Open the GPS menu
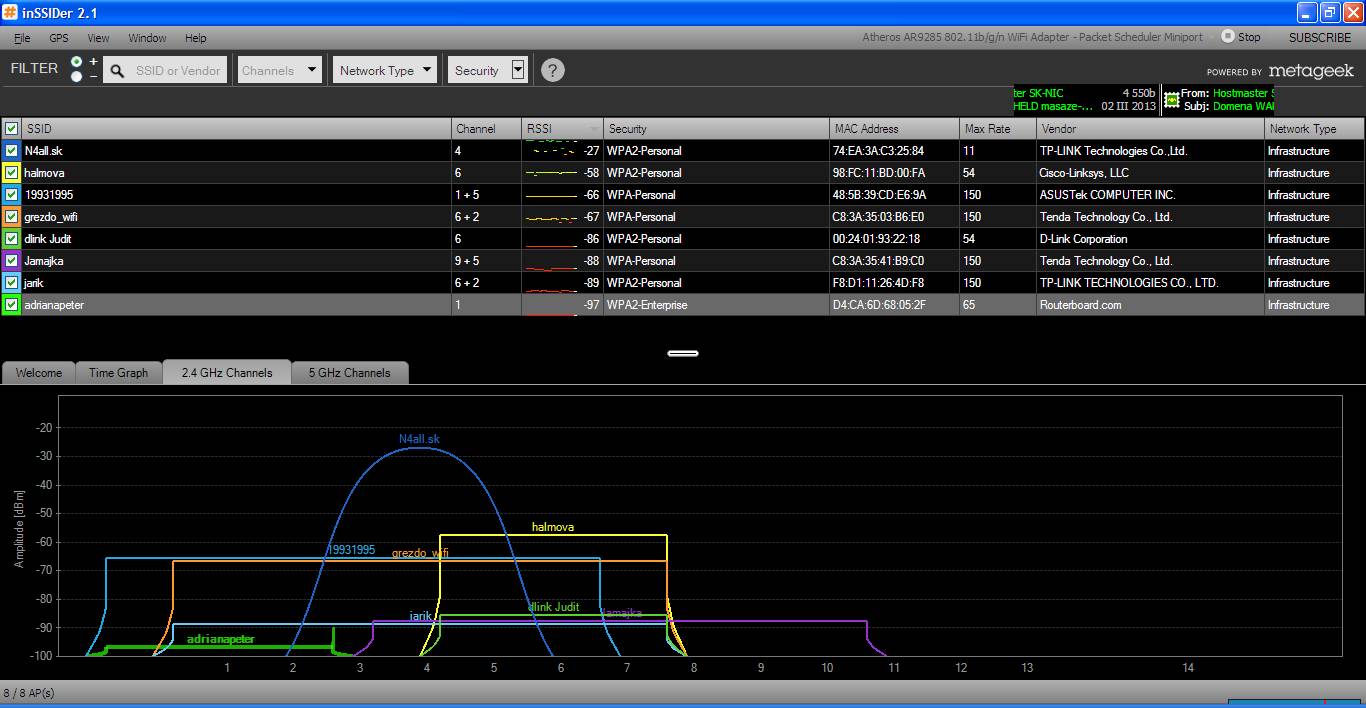The image size is (1366, 708). point(58,38)
